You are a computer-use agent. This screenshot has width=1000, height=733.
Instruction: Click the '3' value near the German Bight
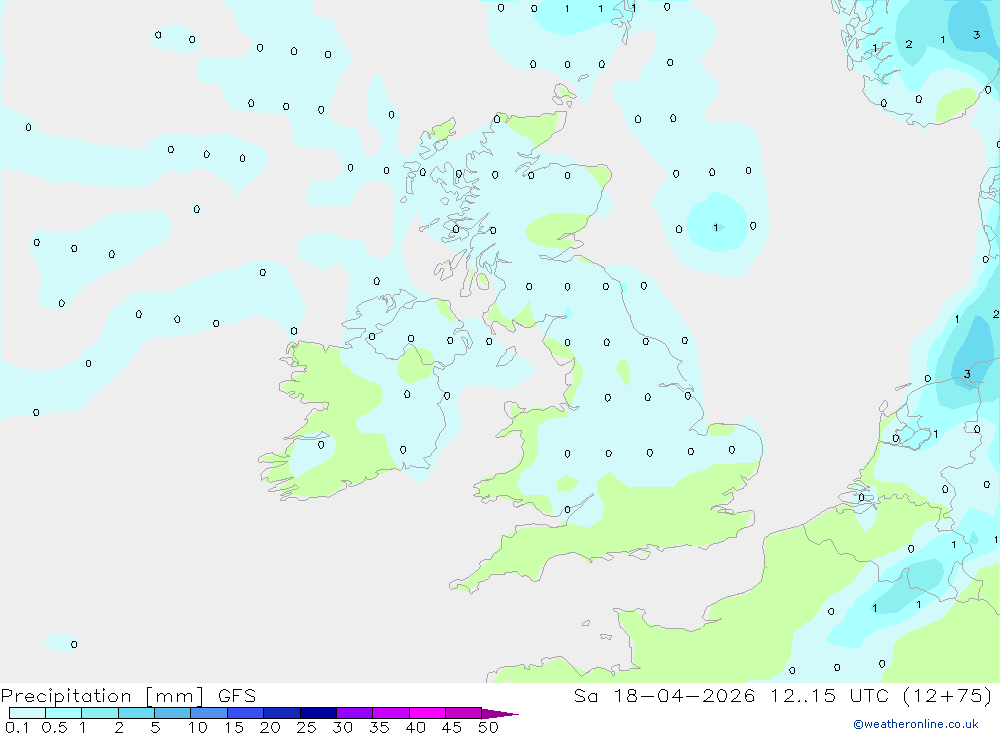pyautogui.click(x=967, y=374)
